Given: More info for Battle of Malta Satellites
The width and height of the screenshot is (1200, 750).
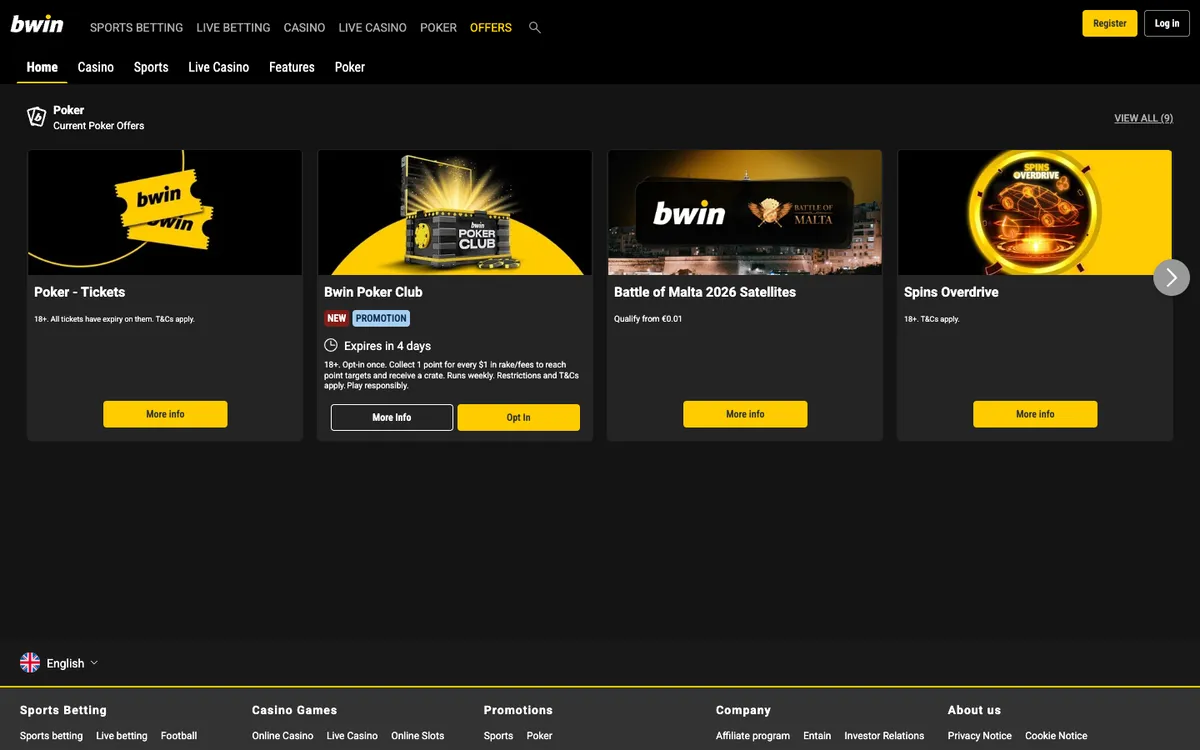Looking at the screenshot, I should click(745, 414).
